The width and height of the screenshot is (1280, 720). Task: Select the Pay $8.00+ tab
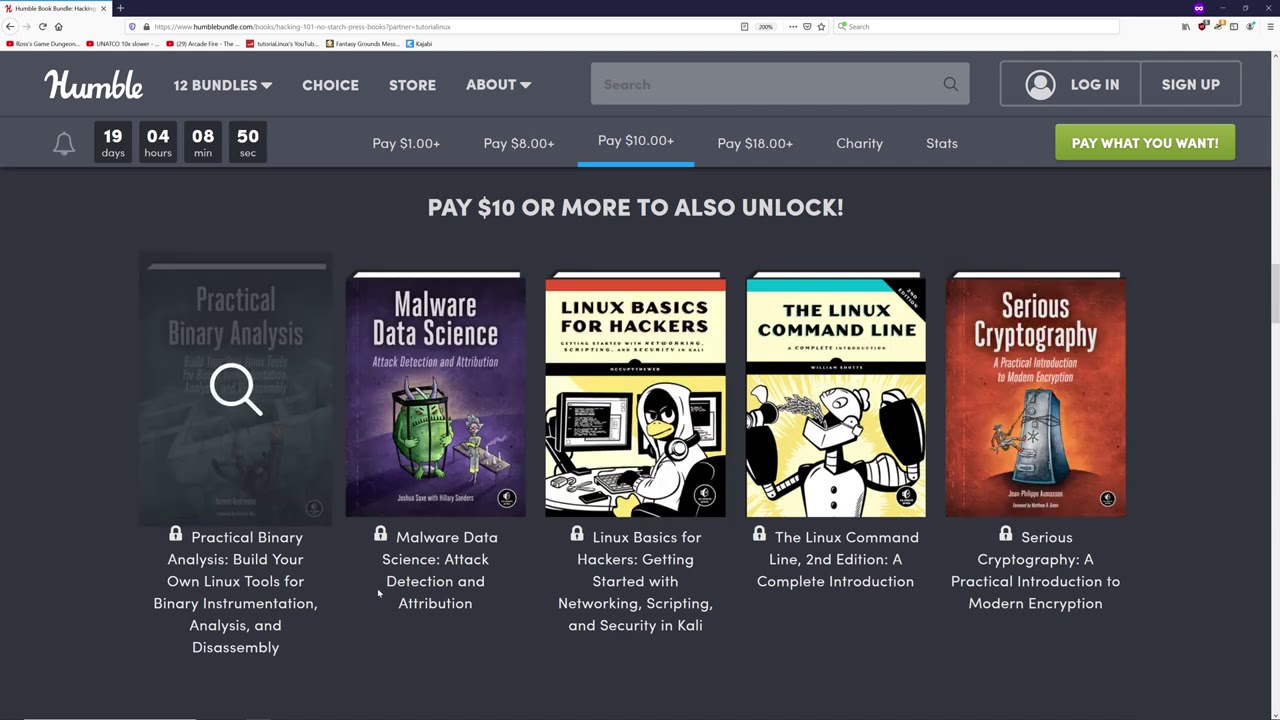pyautogui.click(x=518, y=143)
